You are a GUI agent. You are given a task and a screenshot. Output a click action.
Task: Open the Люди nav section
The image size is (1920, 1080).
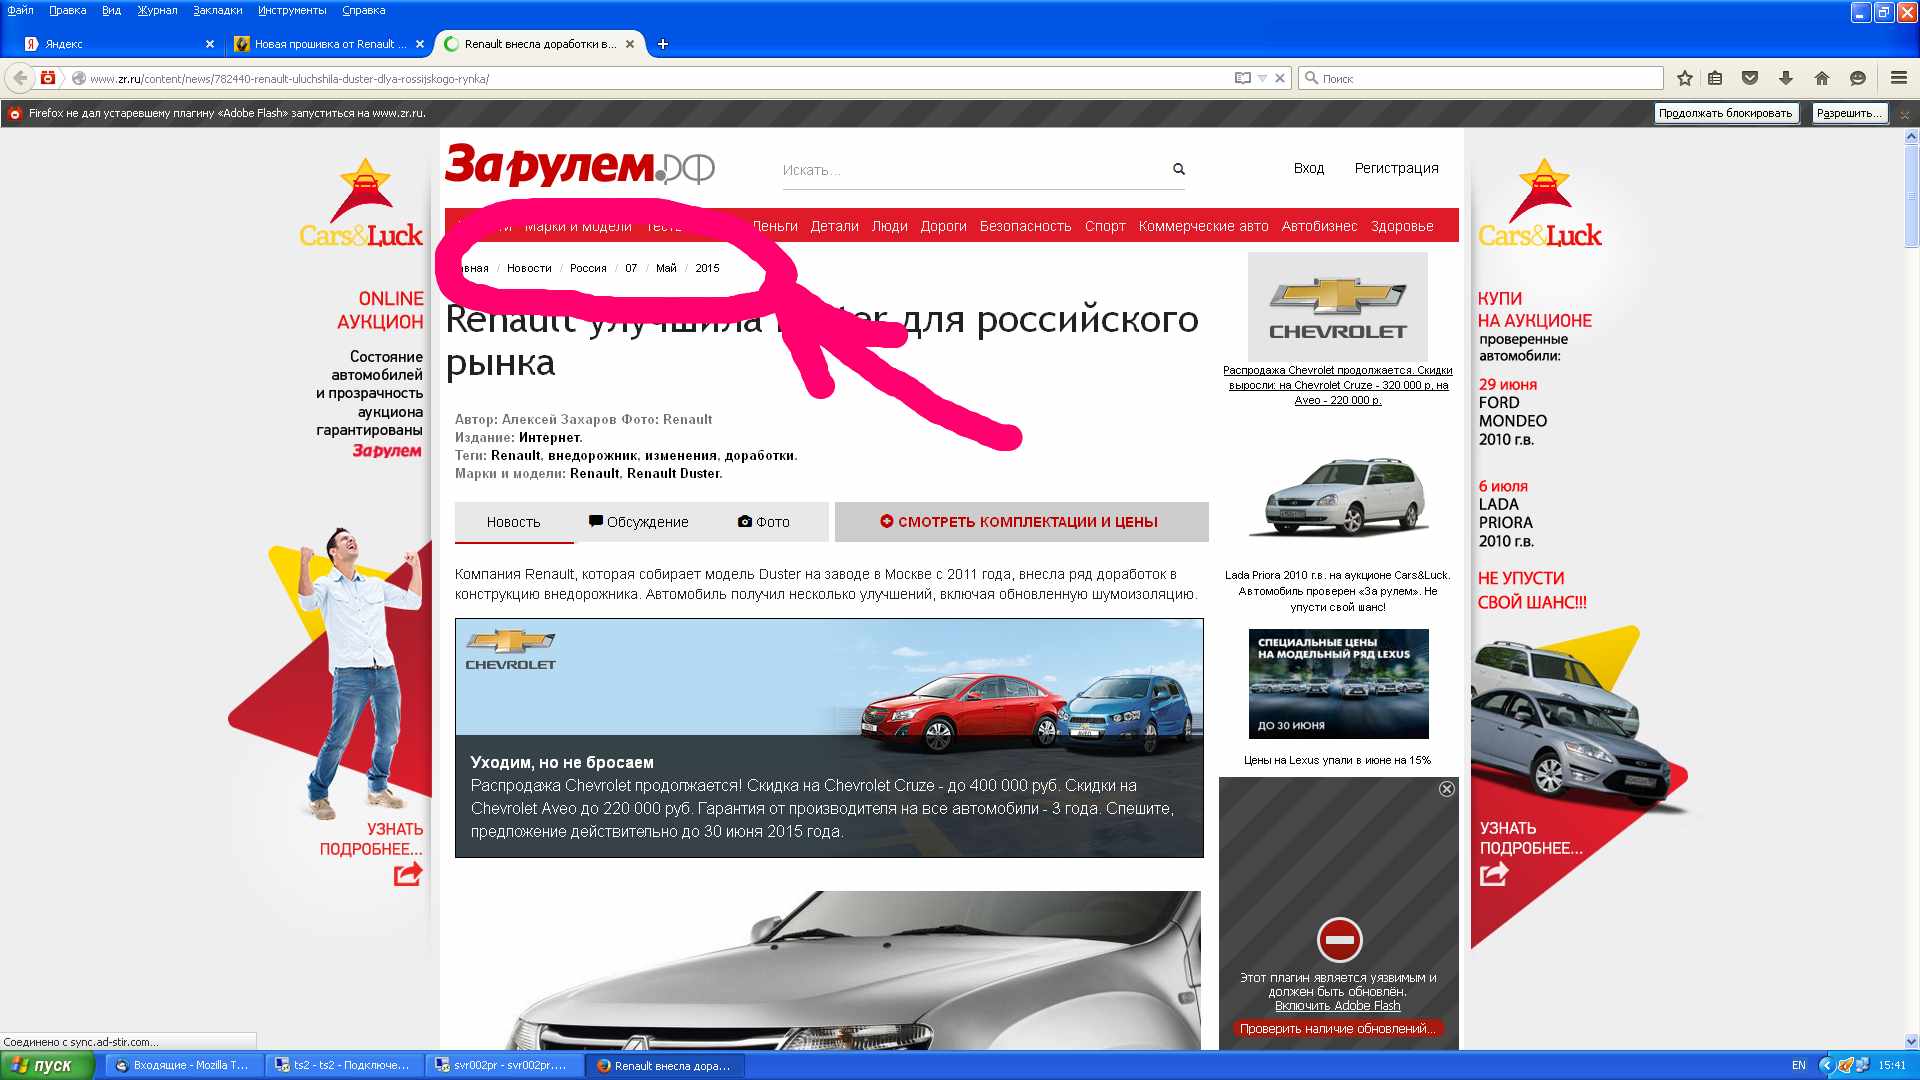click(889, 226)
